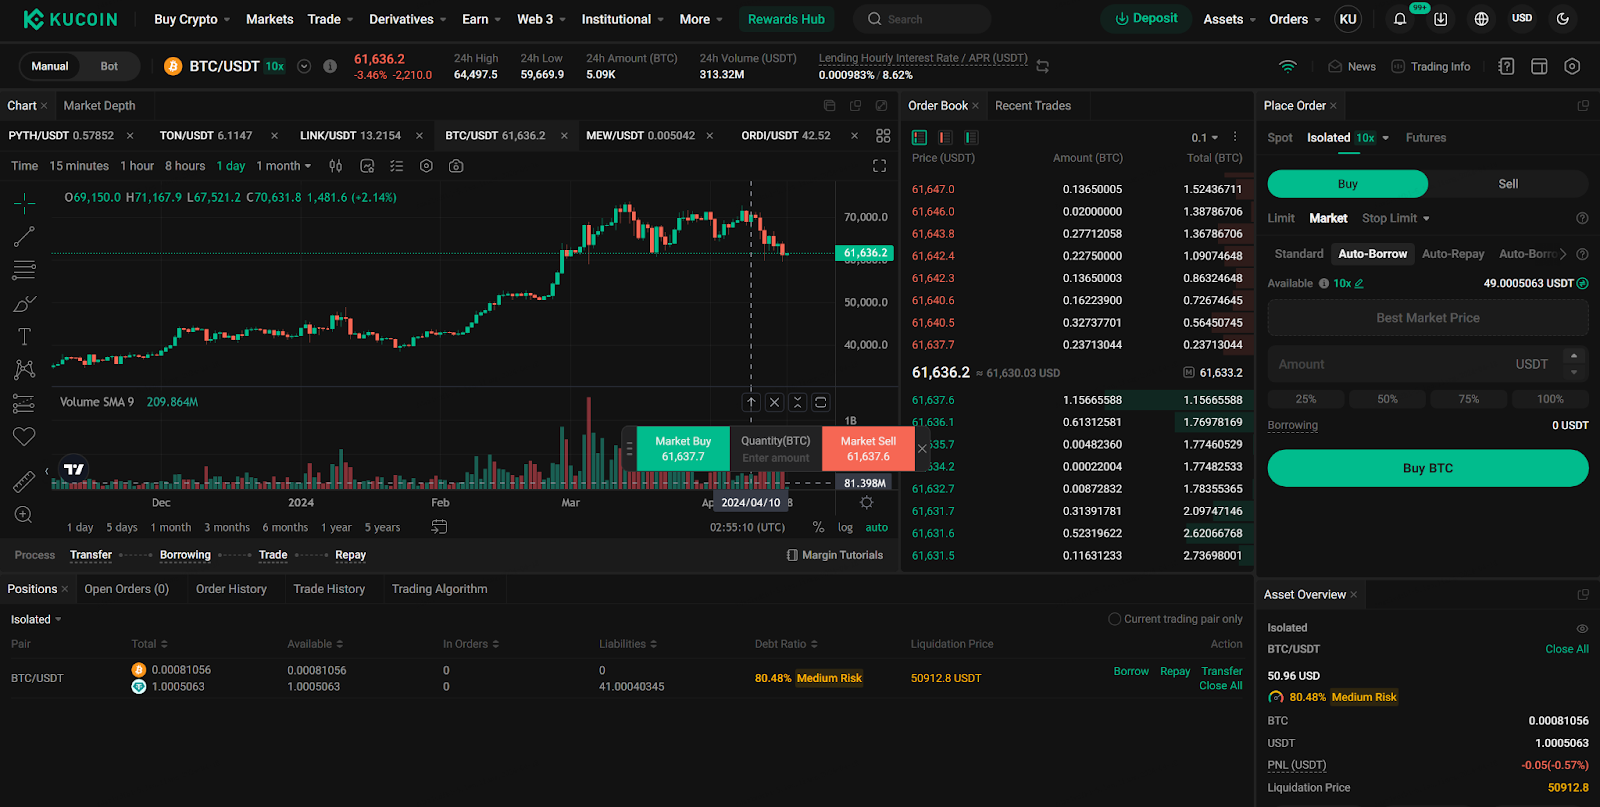Open the Assets dropdown

tap(1230, 19)
